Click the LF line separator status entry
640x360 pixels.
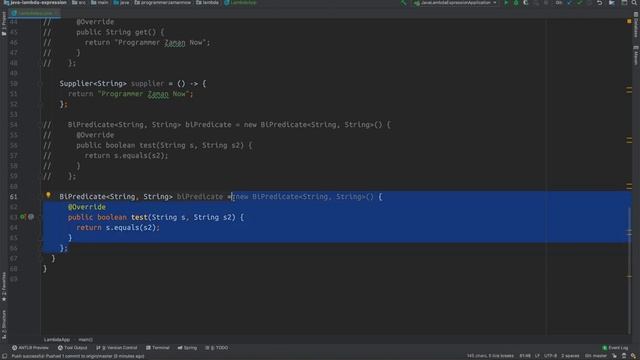537,356
